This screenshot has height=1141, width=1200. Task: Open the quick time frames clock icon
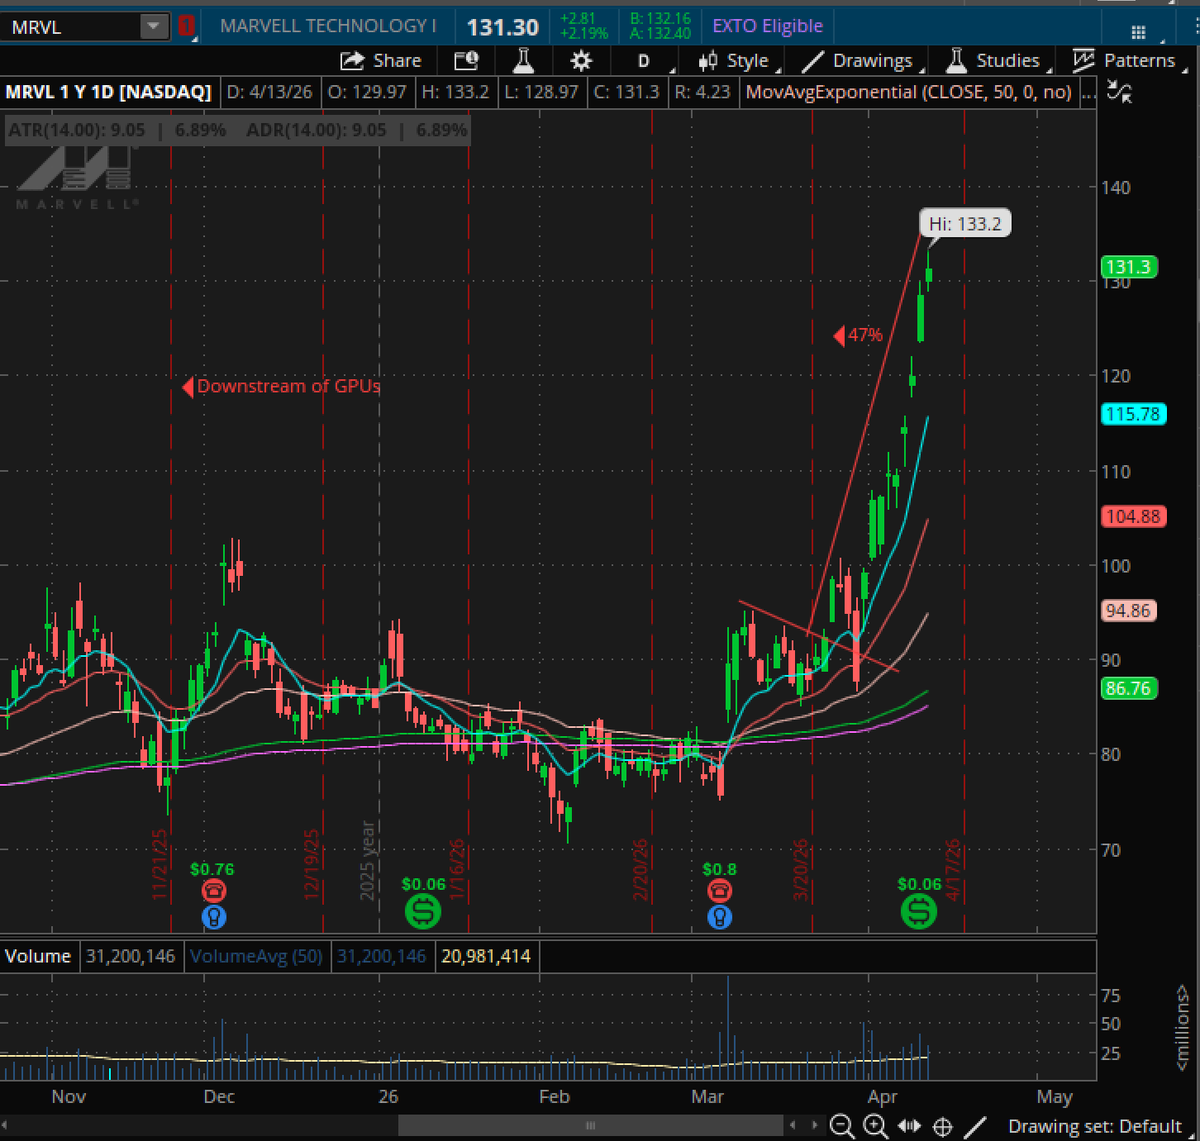(x=466, y=61)
